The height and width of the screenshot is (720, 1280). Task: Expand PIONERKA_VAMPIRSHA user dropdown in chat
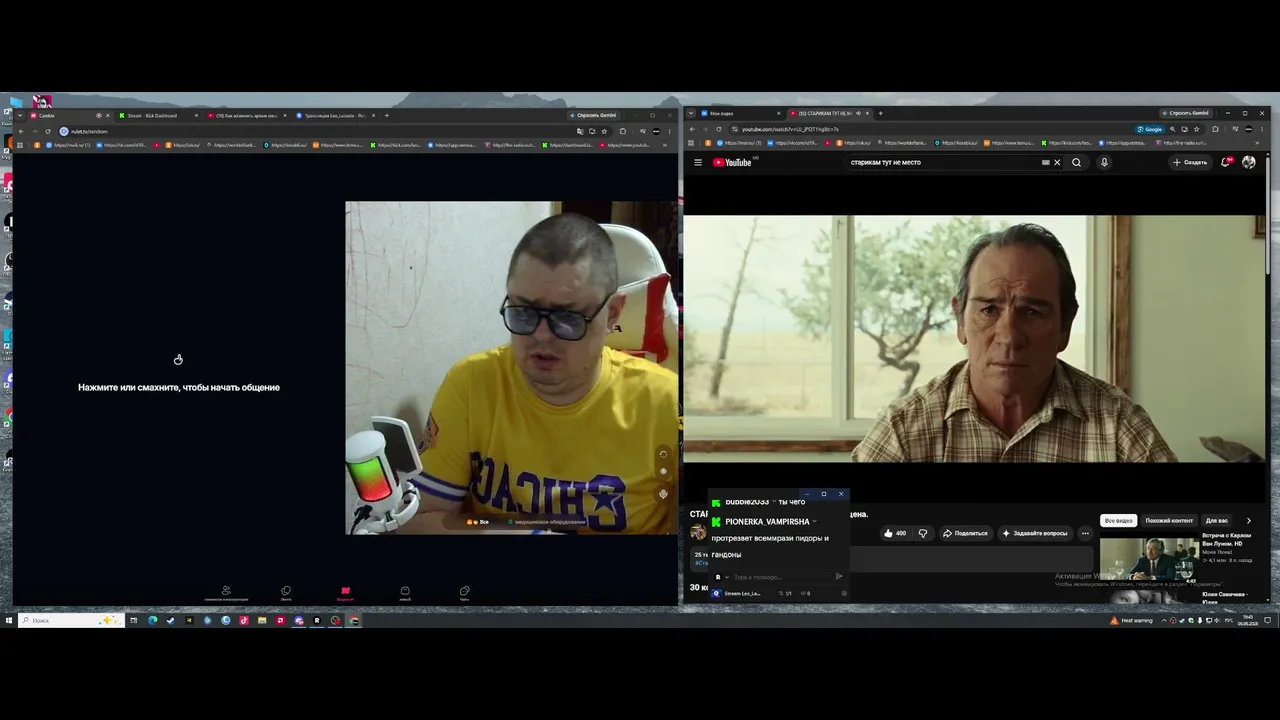[x=815, y=521]
